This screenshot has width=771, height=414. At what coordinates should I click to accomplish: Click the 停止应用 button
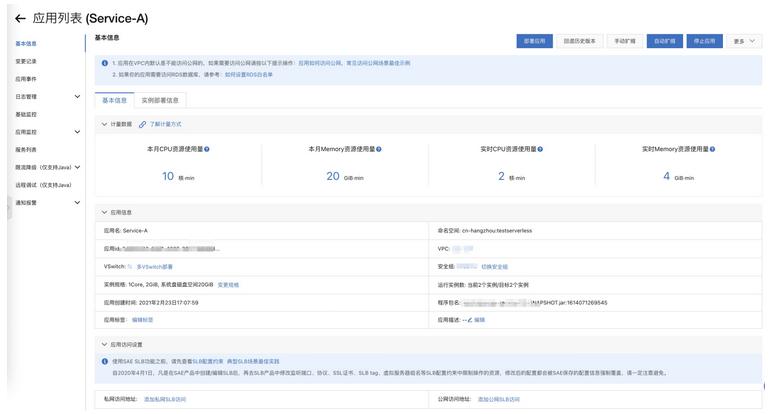point(704,41)
